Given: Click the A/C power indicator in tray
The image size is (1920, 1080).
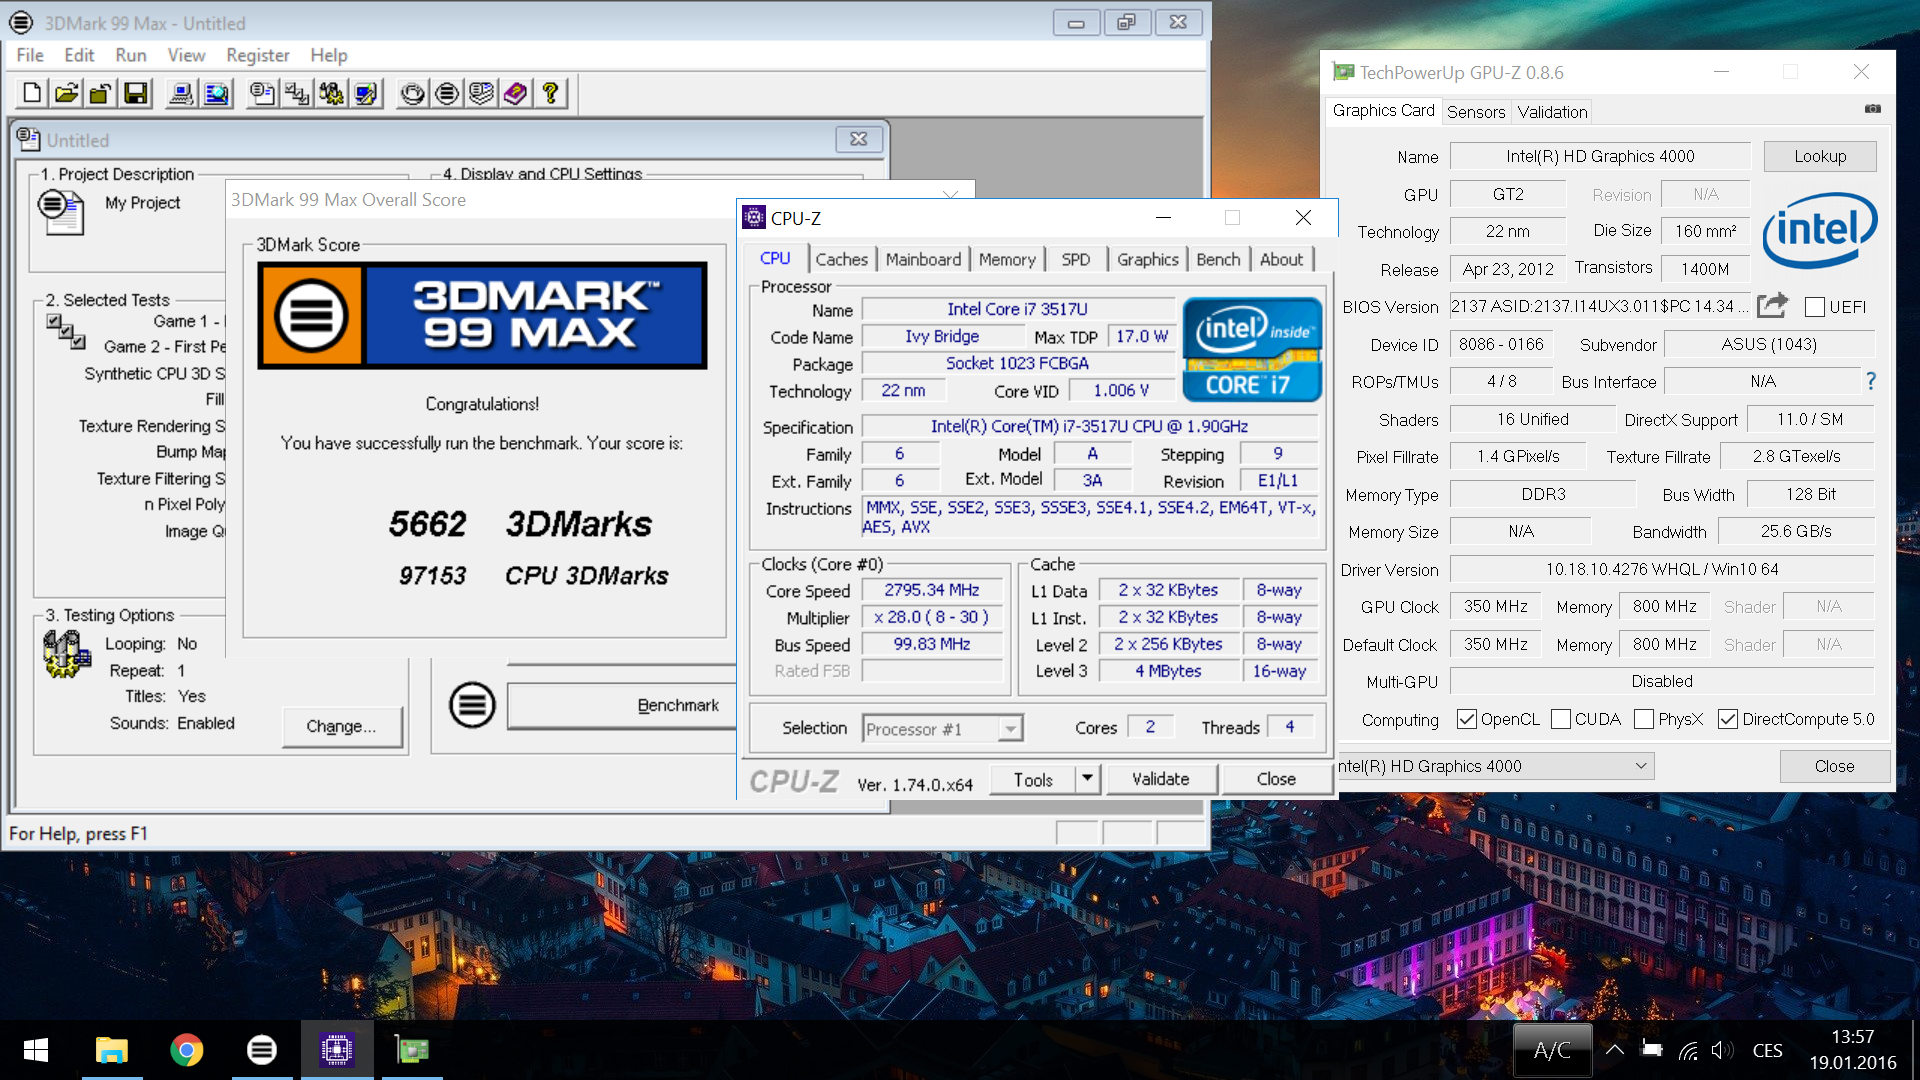Looking at the screenshot, I should click(1552, 1050).
